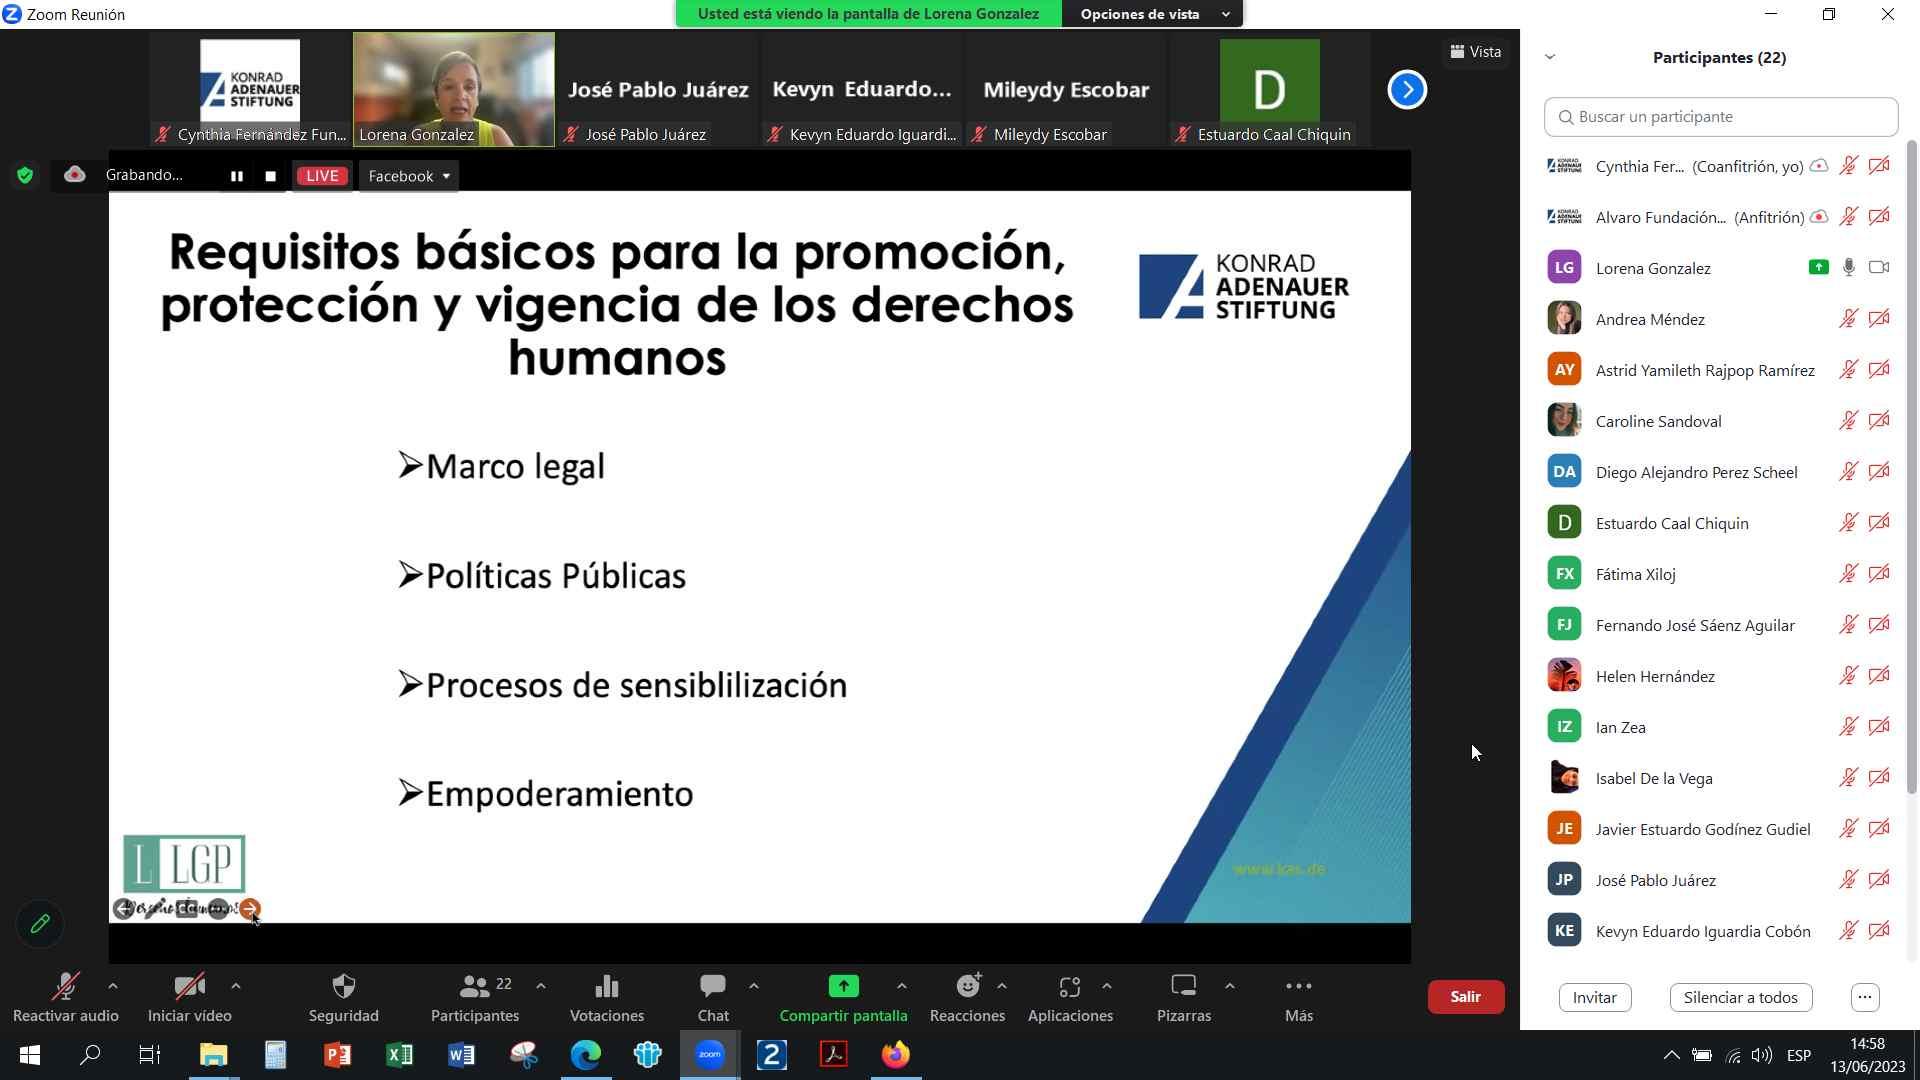This screenshot has width=1920, height=1080.
Task: Open Aplicaciones apps icon
Action: [x=1069, y=987]
